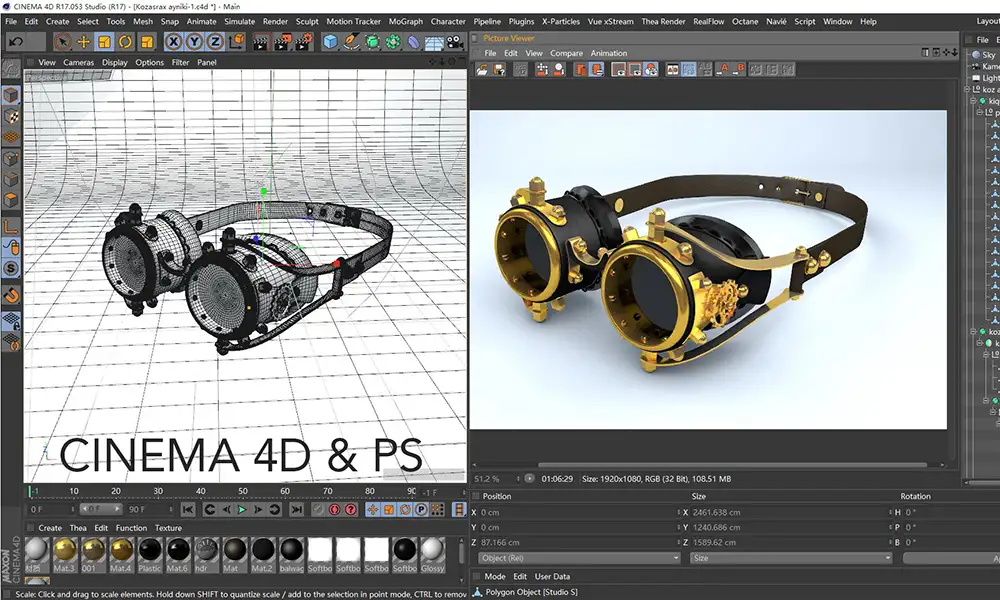Click the Position Z 87.166 cm field
Screen dimensions: 1000x600
pyautogui.click(x=577, y=543)
